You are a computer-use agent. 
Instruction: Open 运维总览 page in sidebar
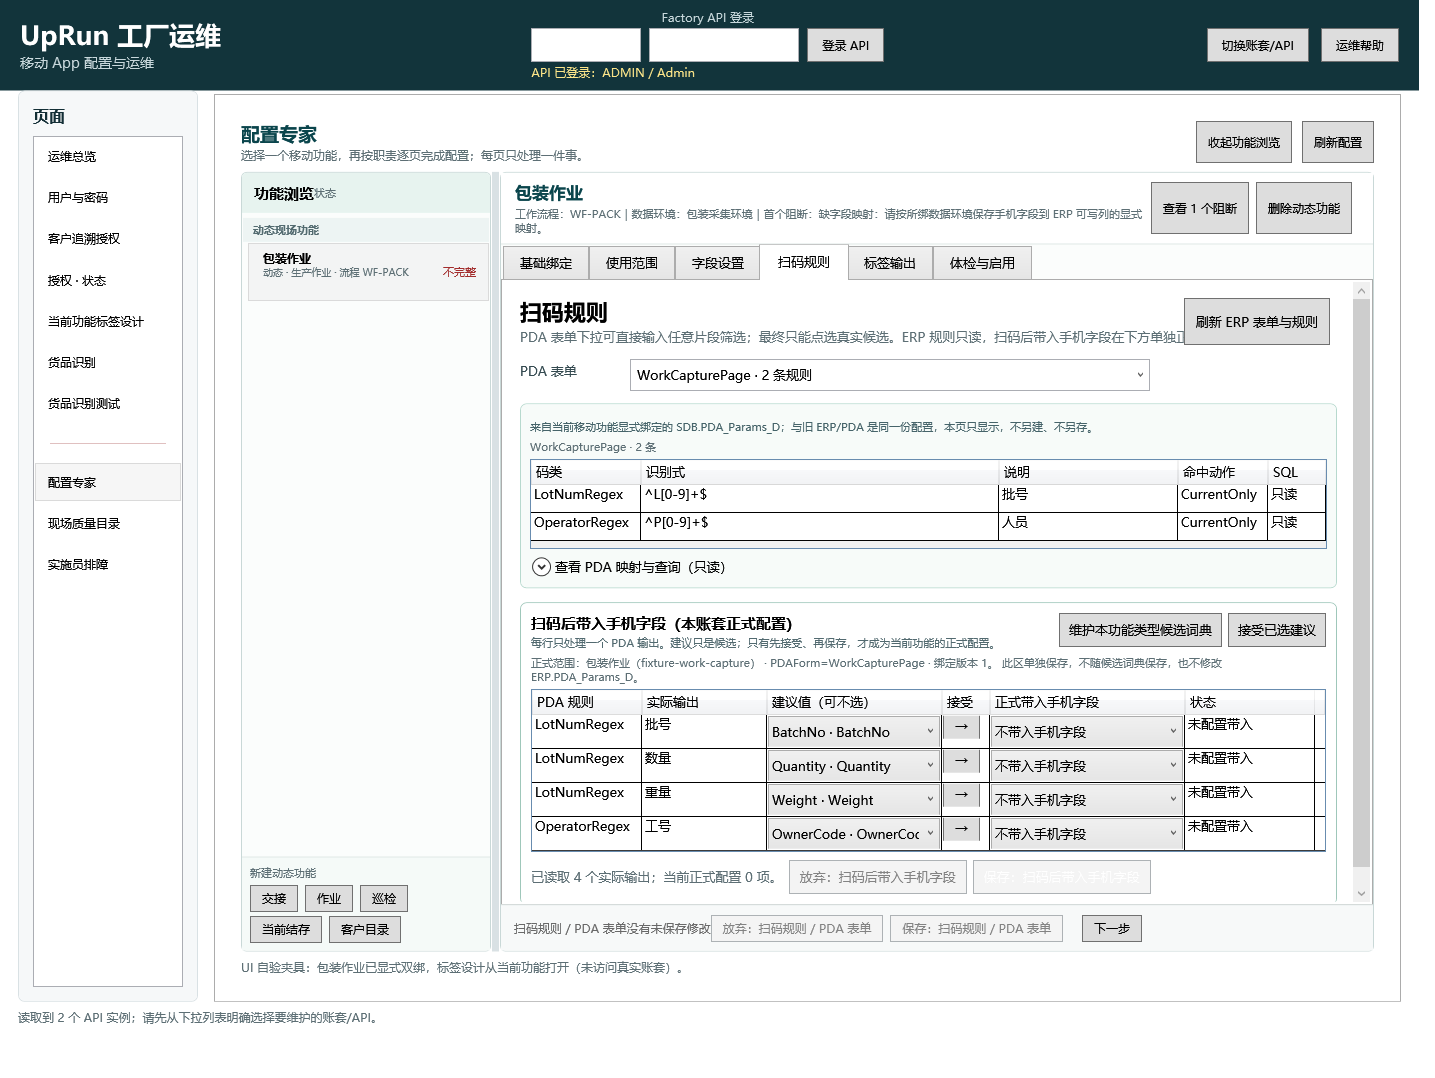pyautogui.click(x=108, y=157)
